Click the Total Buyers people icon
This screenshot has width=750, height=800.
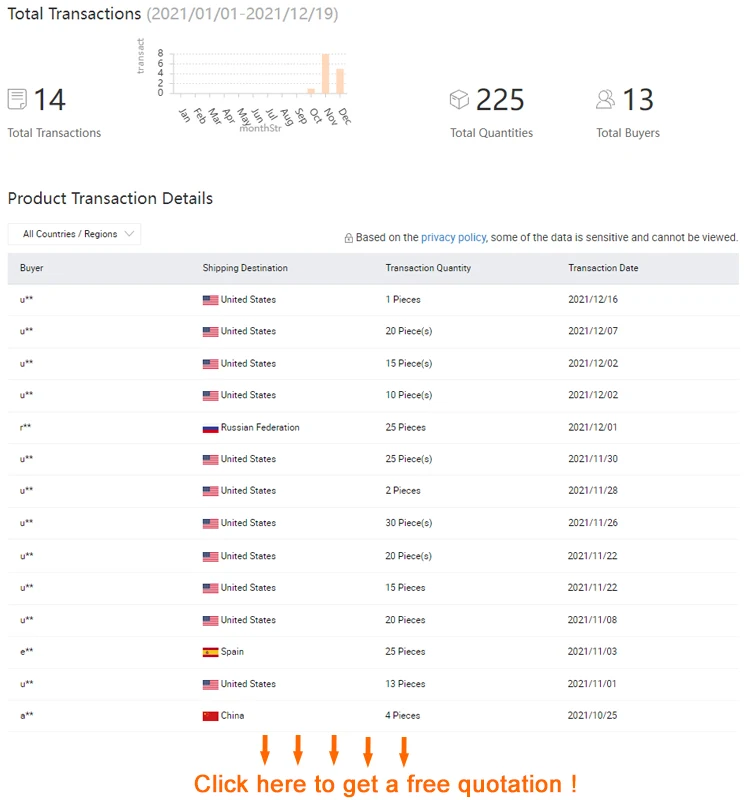pos(605,99)
